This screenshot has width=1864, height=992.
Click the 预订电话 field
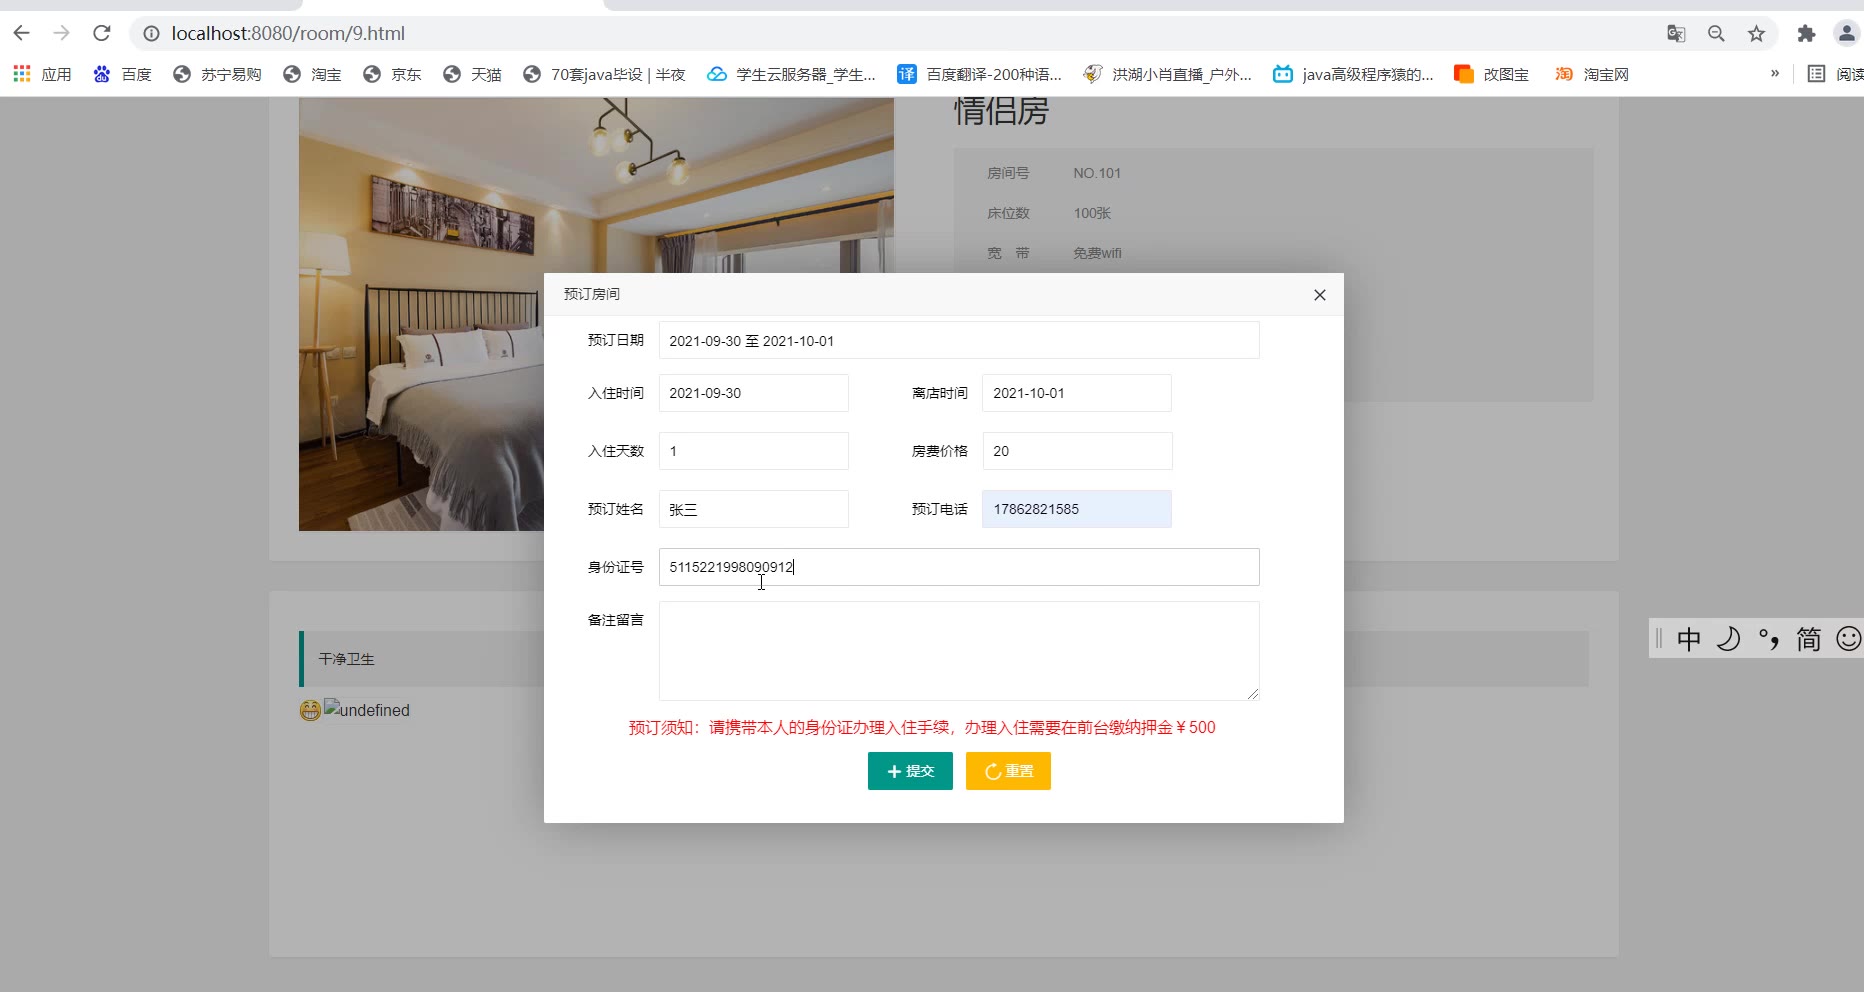pos(1077,509)
